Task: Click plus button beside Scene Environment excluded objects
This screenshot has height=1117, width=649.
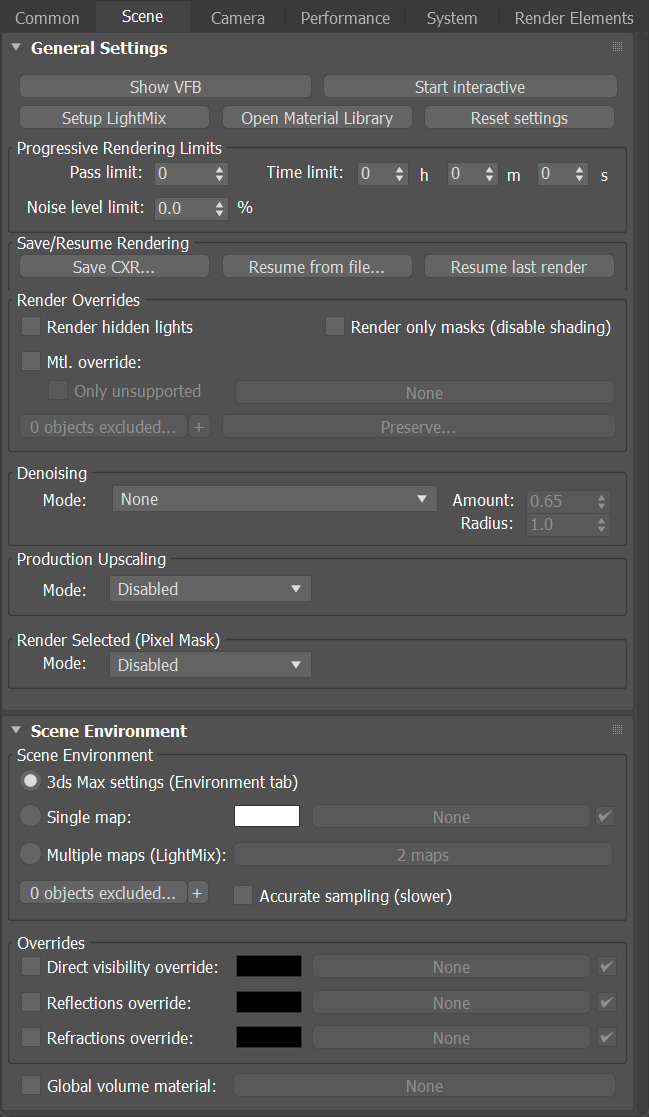Action: pos(198,893)
